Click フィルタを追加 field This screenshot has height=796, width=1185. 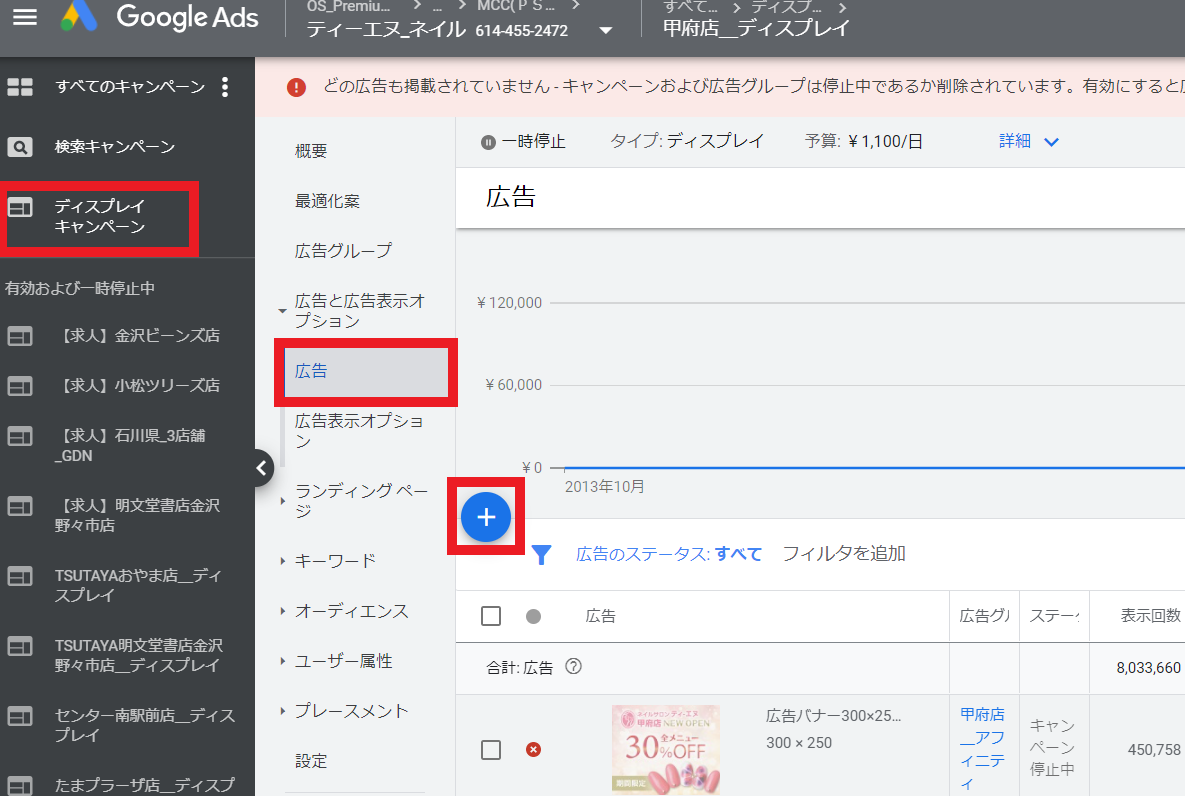click(843, 553)
